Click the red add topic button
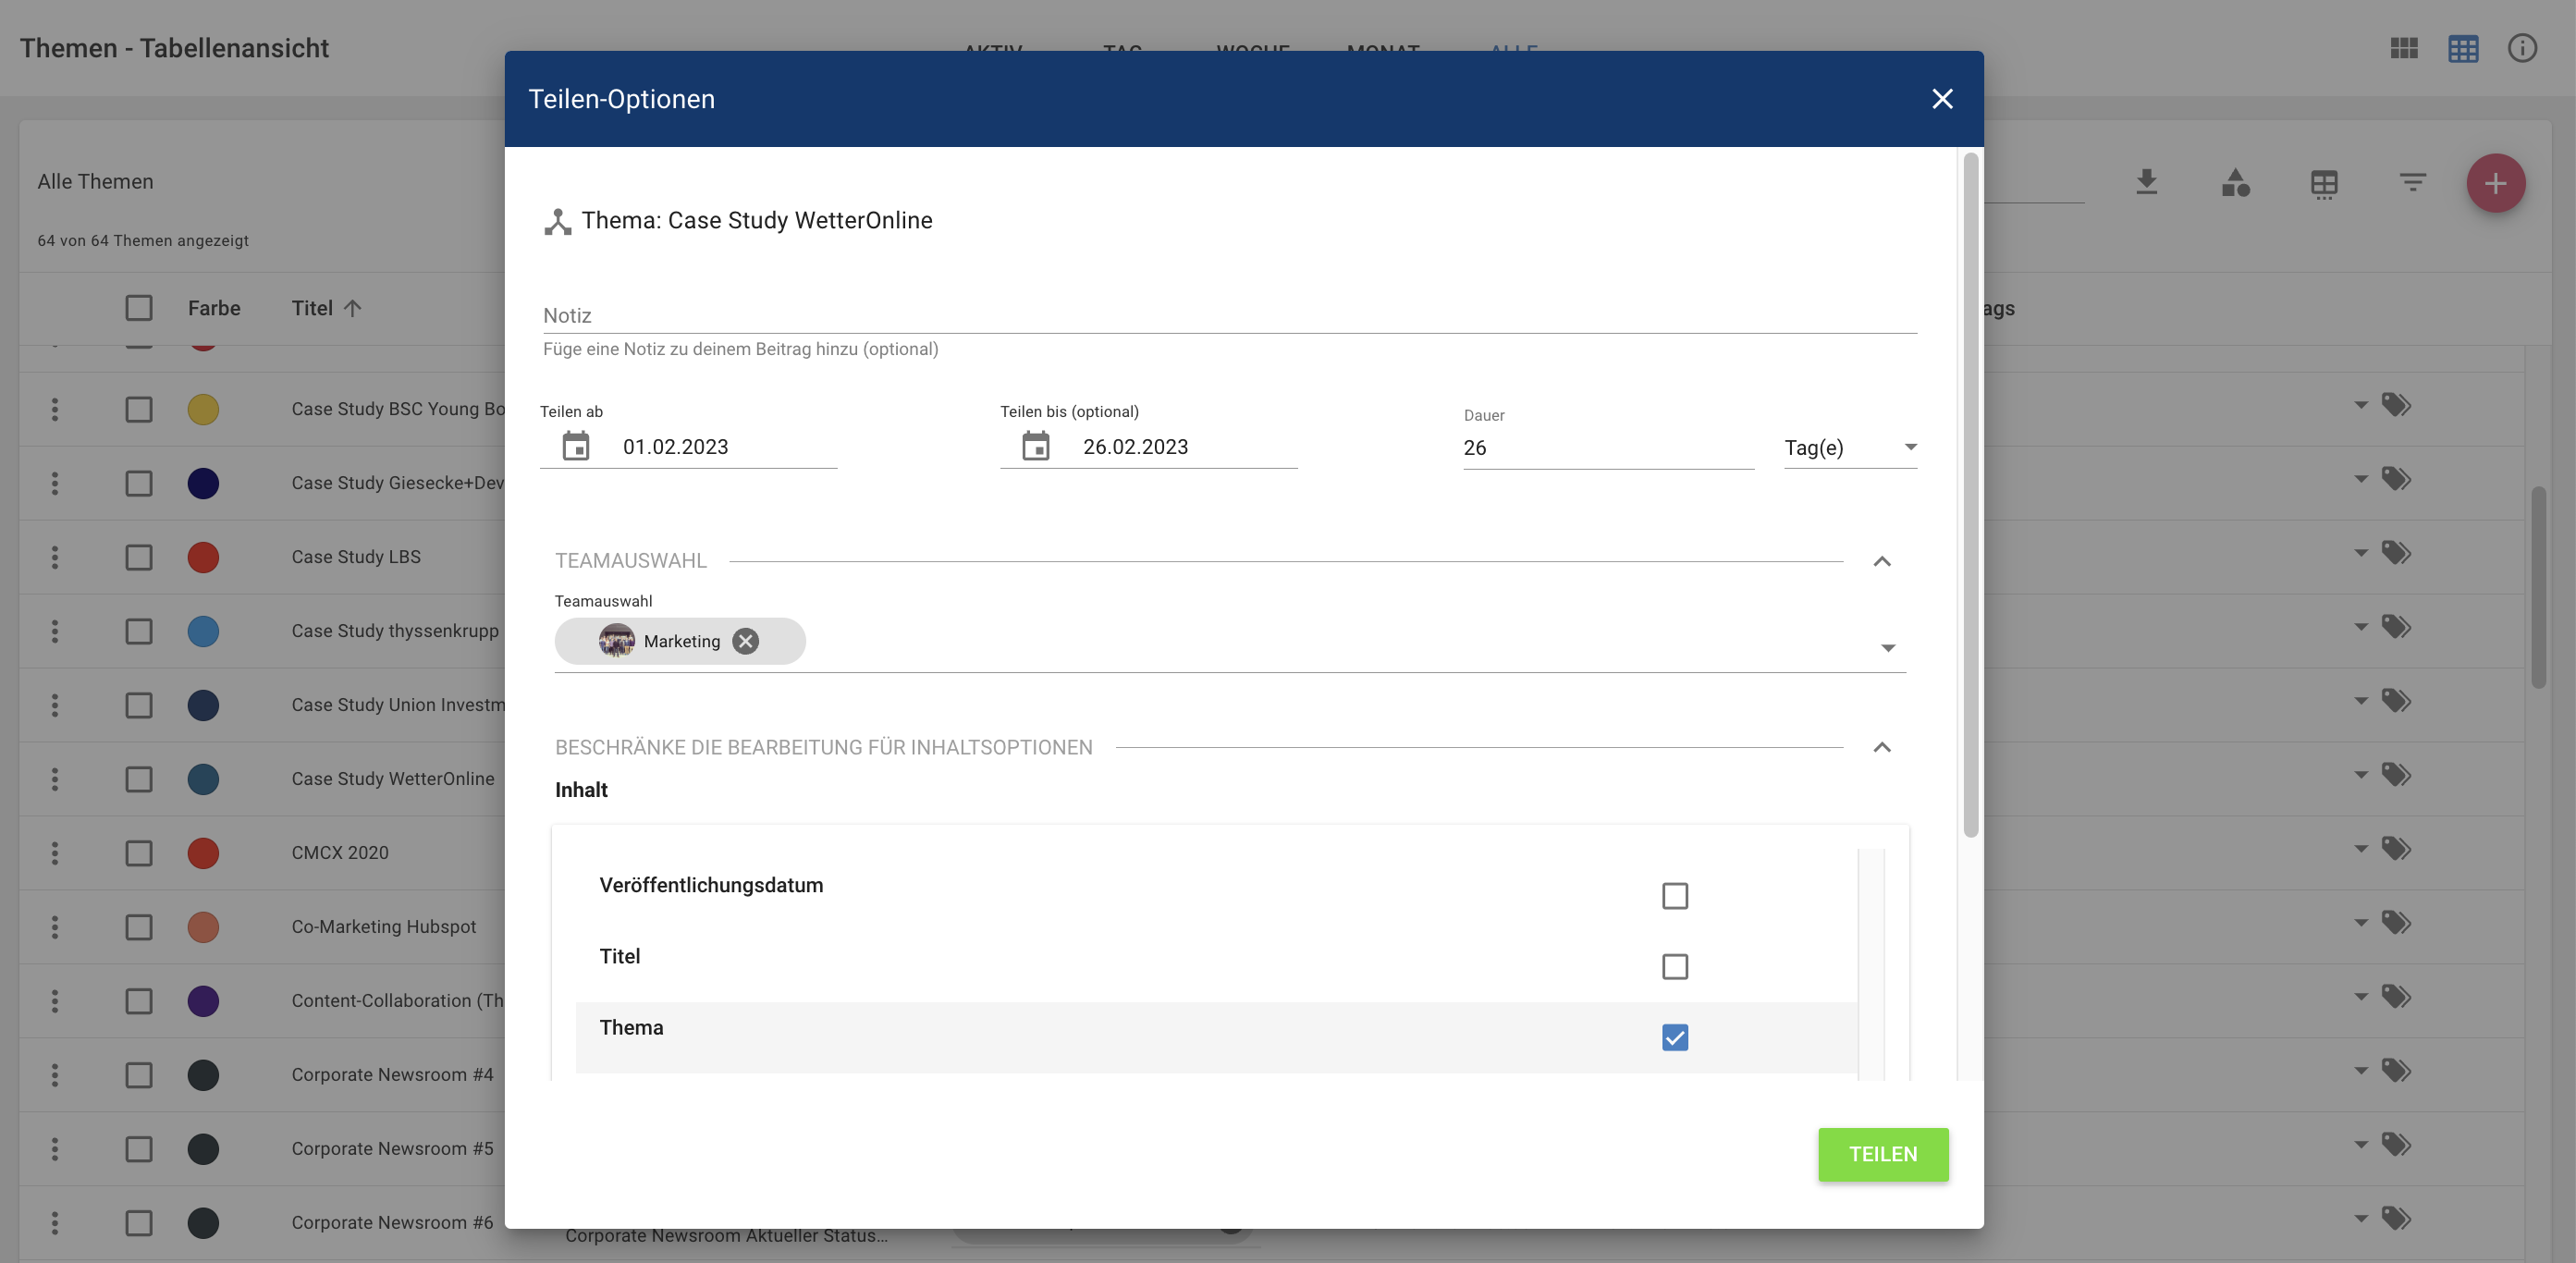 2495,183
